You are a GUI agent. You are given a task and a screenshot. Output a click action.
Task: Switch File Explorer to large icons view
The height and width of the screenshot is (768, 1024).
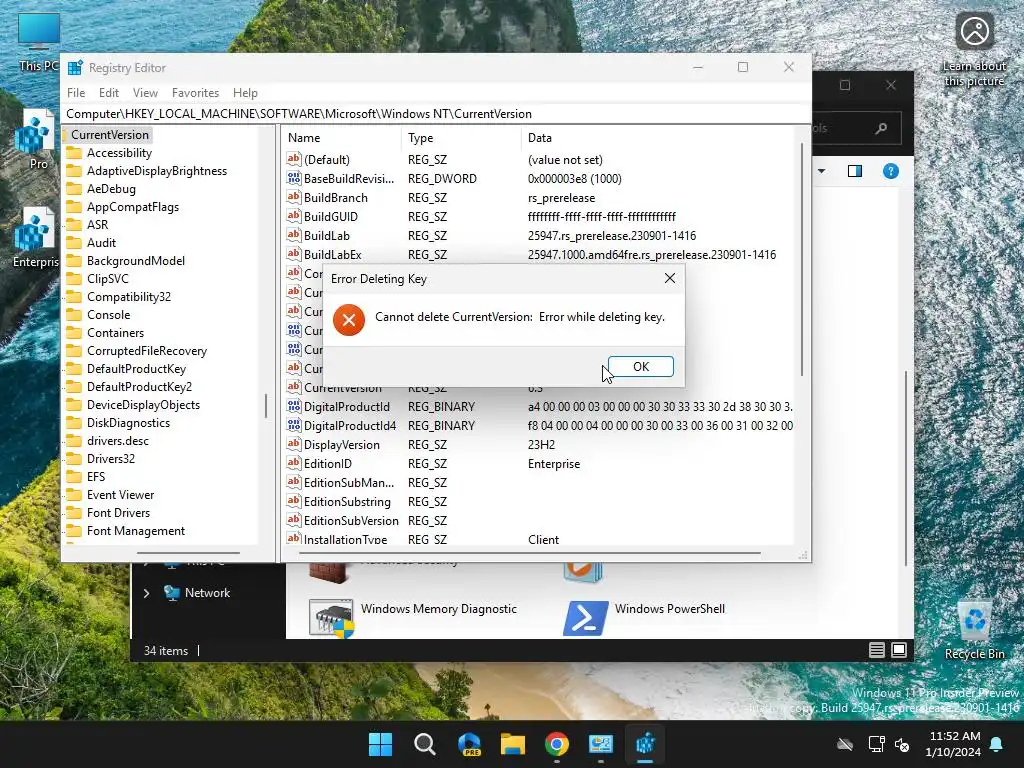pos(899,650)
